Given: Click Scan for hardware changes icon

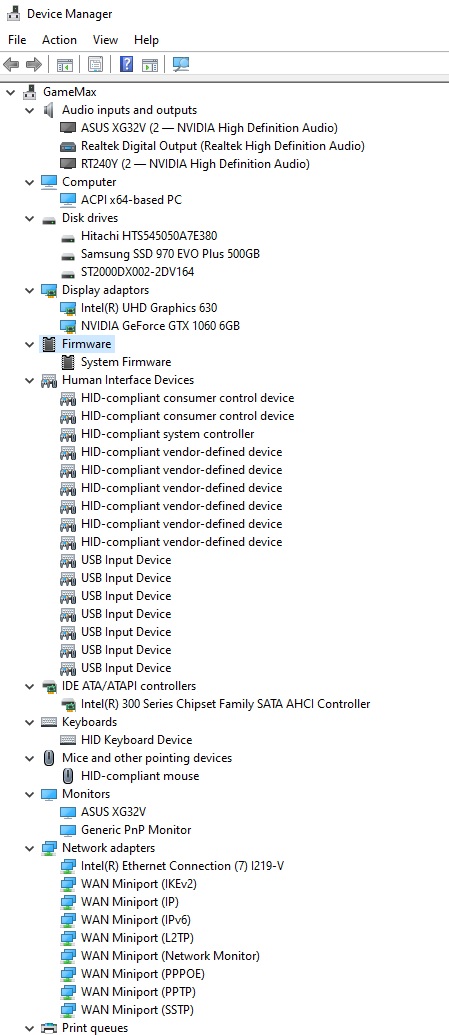Looking at the screenshot, I should 181,64.
